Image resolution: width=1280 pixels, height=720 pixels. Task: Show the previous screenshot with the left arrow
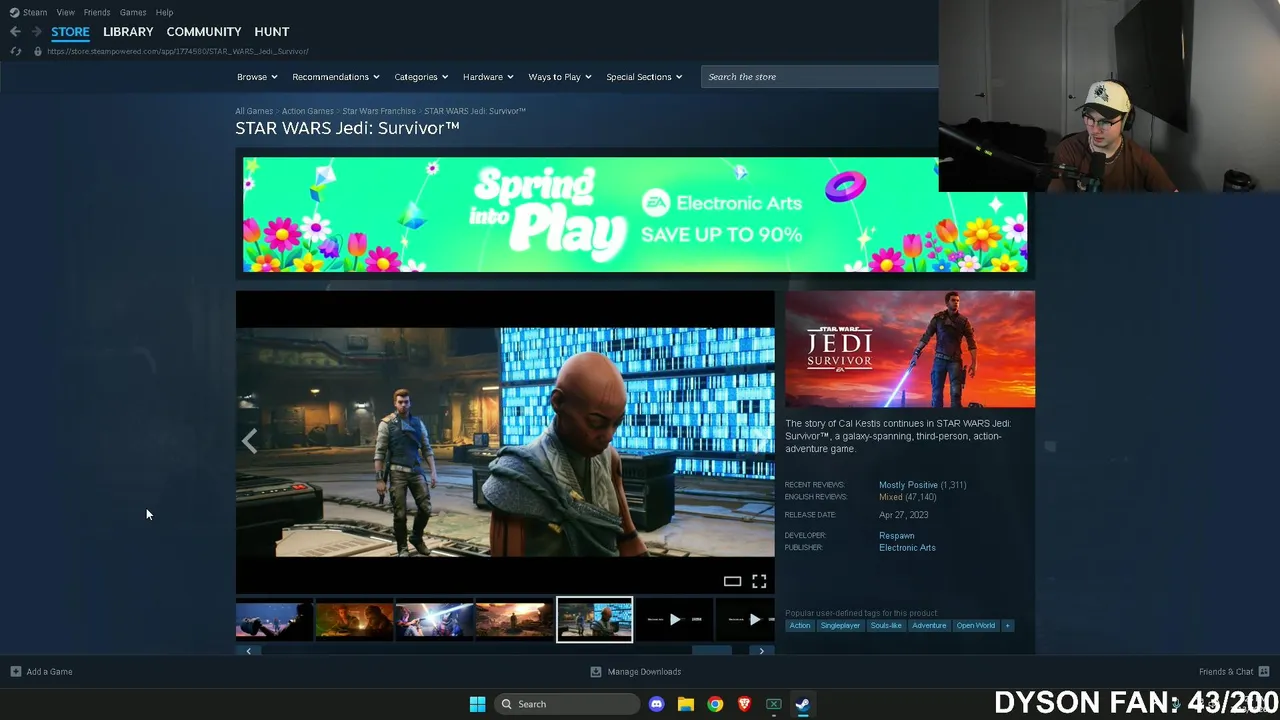coord(249,442)
